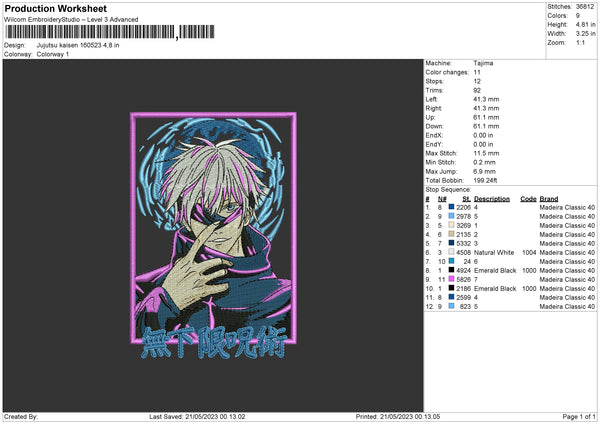The image size is (600, 424).
Task: Click the Natural White swatch in row 6
Action: [x=451, y=252]
